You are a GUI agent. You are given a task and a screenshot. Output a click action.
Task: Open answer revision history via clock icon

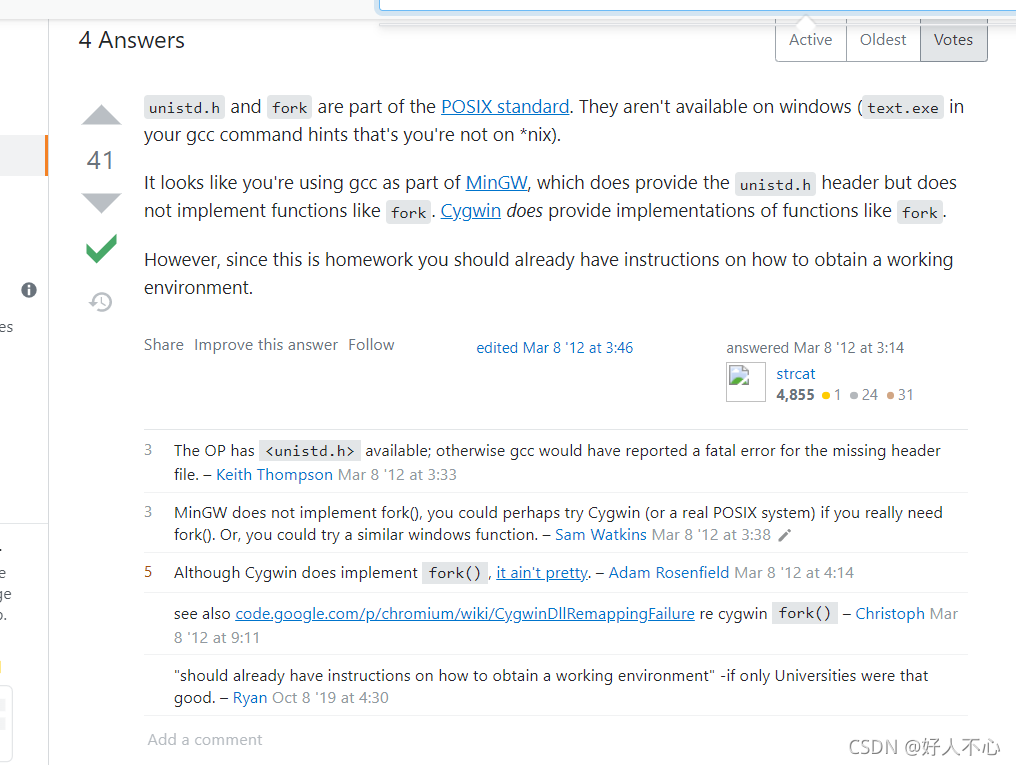pos(100,301)
